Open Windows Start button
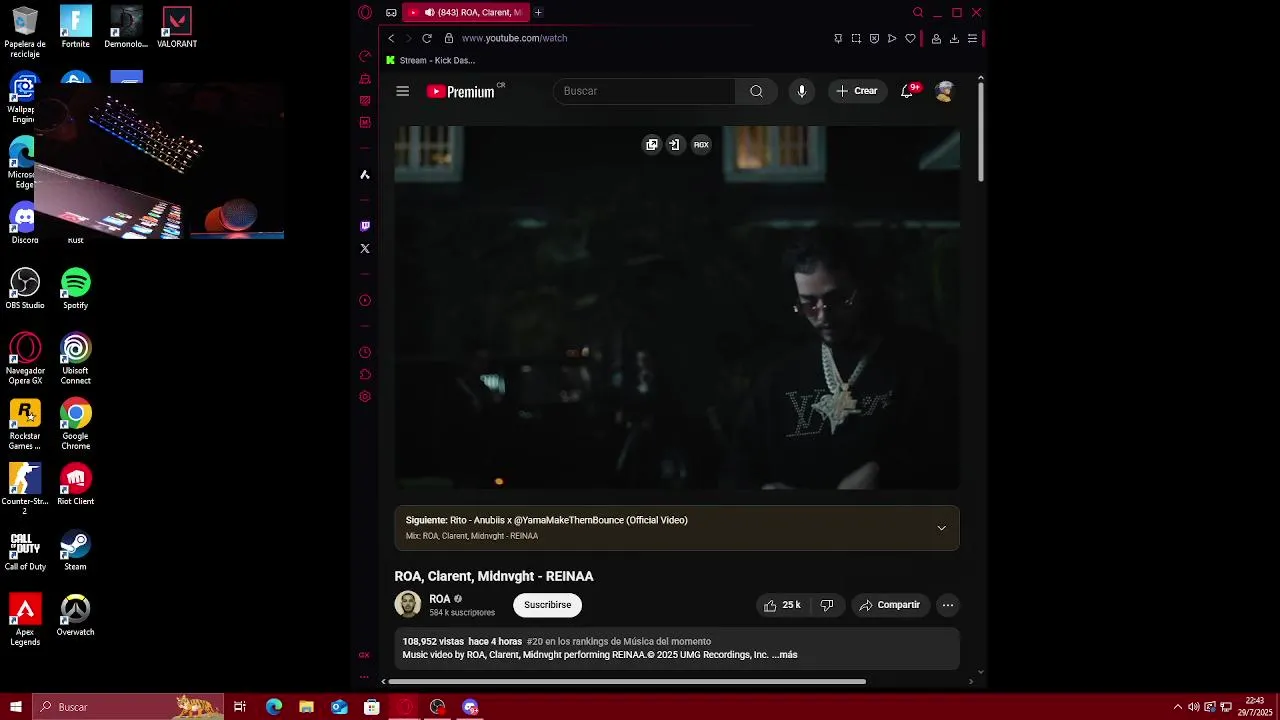 tap(16, 707)
